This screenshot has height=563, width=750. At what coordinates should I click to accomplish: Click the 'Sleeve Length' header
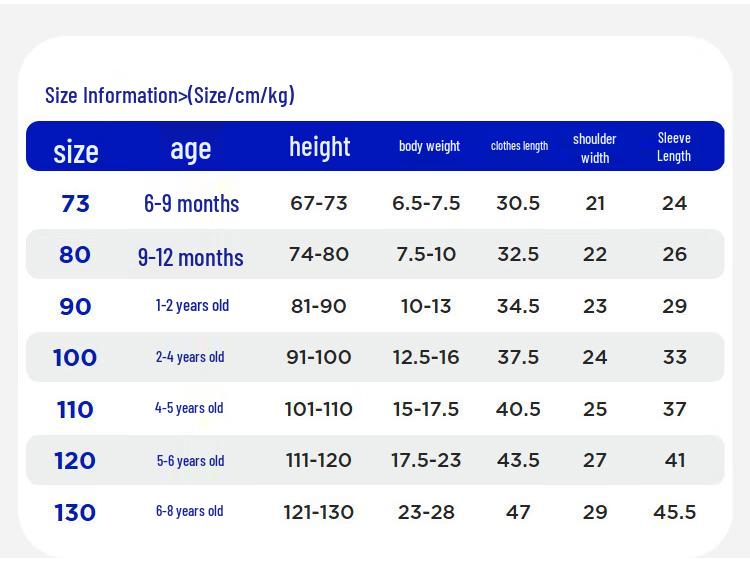point(674,147)
